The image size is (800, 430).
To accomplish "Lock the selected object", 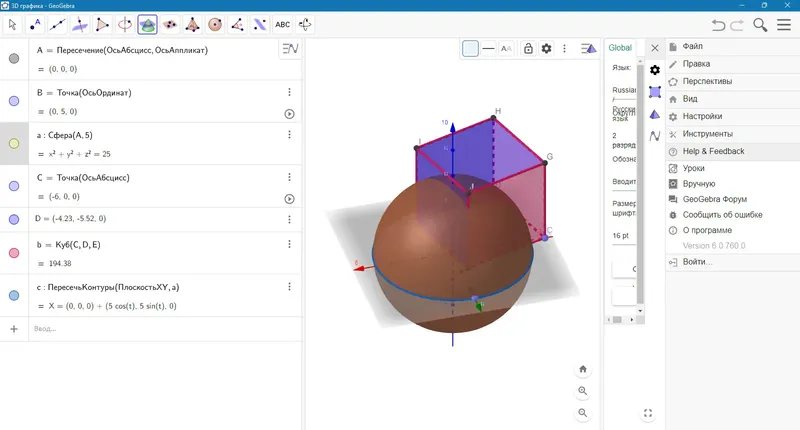I will coord(528,48).
